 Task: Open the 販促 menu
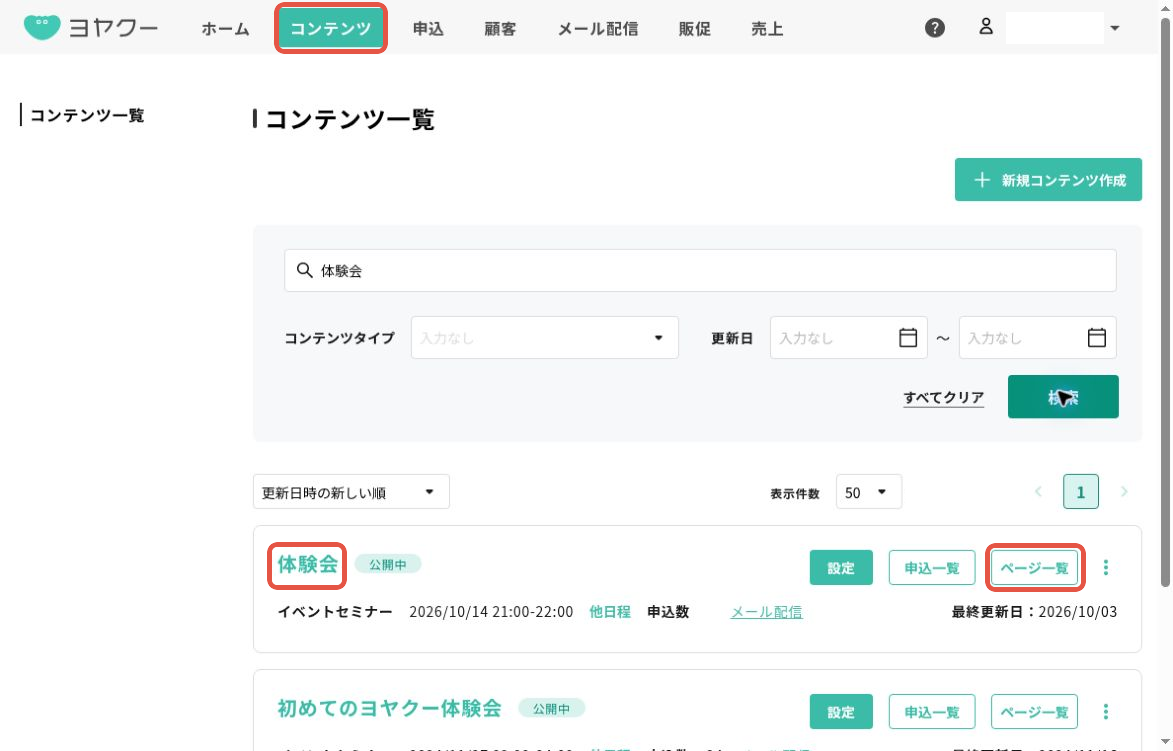pos(694,29)
